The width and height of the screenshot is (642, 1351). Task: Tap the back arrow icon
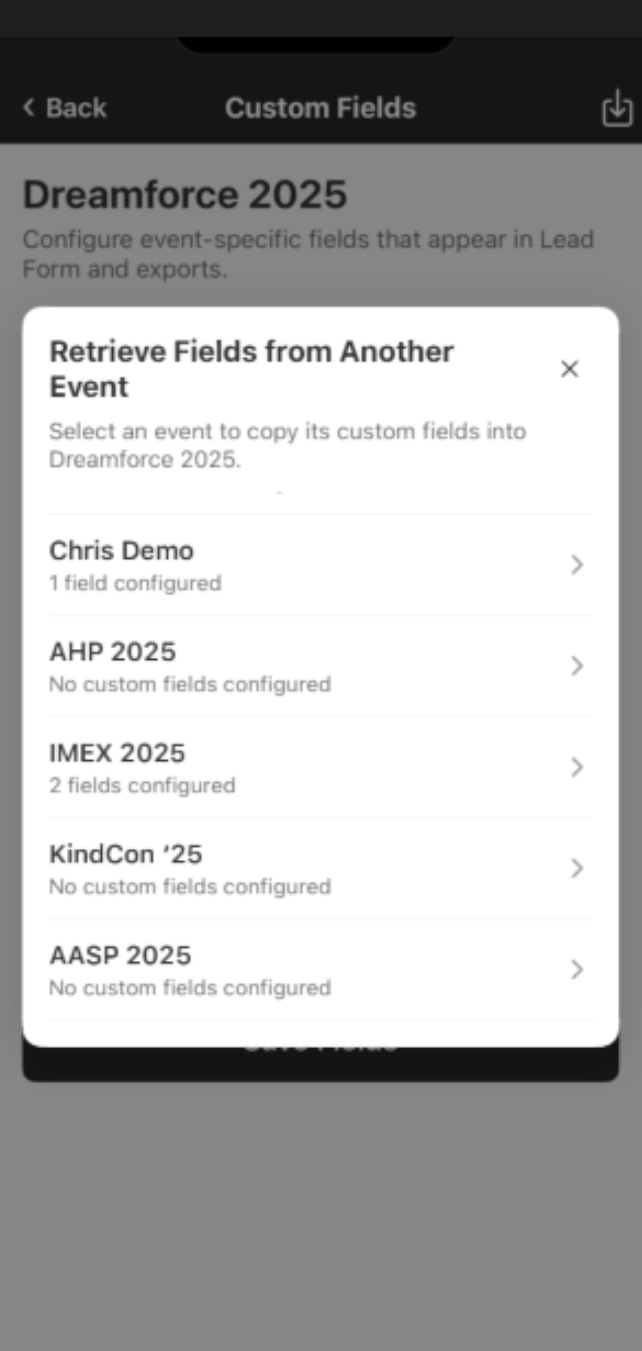pos(27,106)
